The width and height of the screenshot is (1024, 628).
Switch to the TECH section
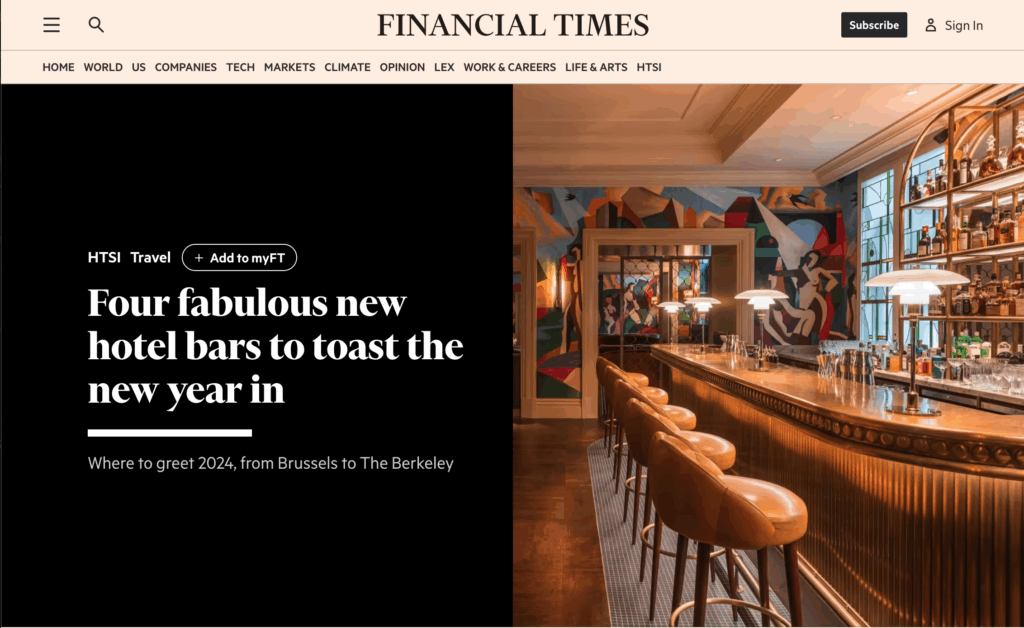coord(240,67)
